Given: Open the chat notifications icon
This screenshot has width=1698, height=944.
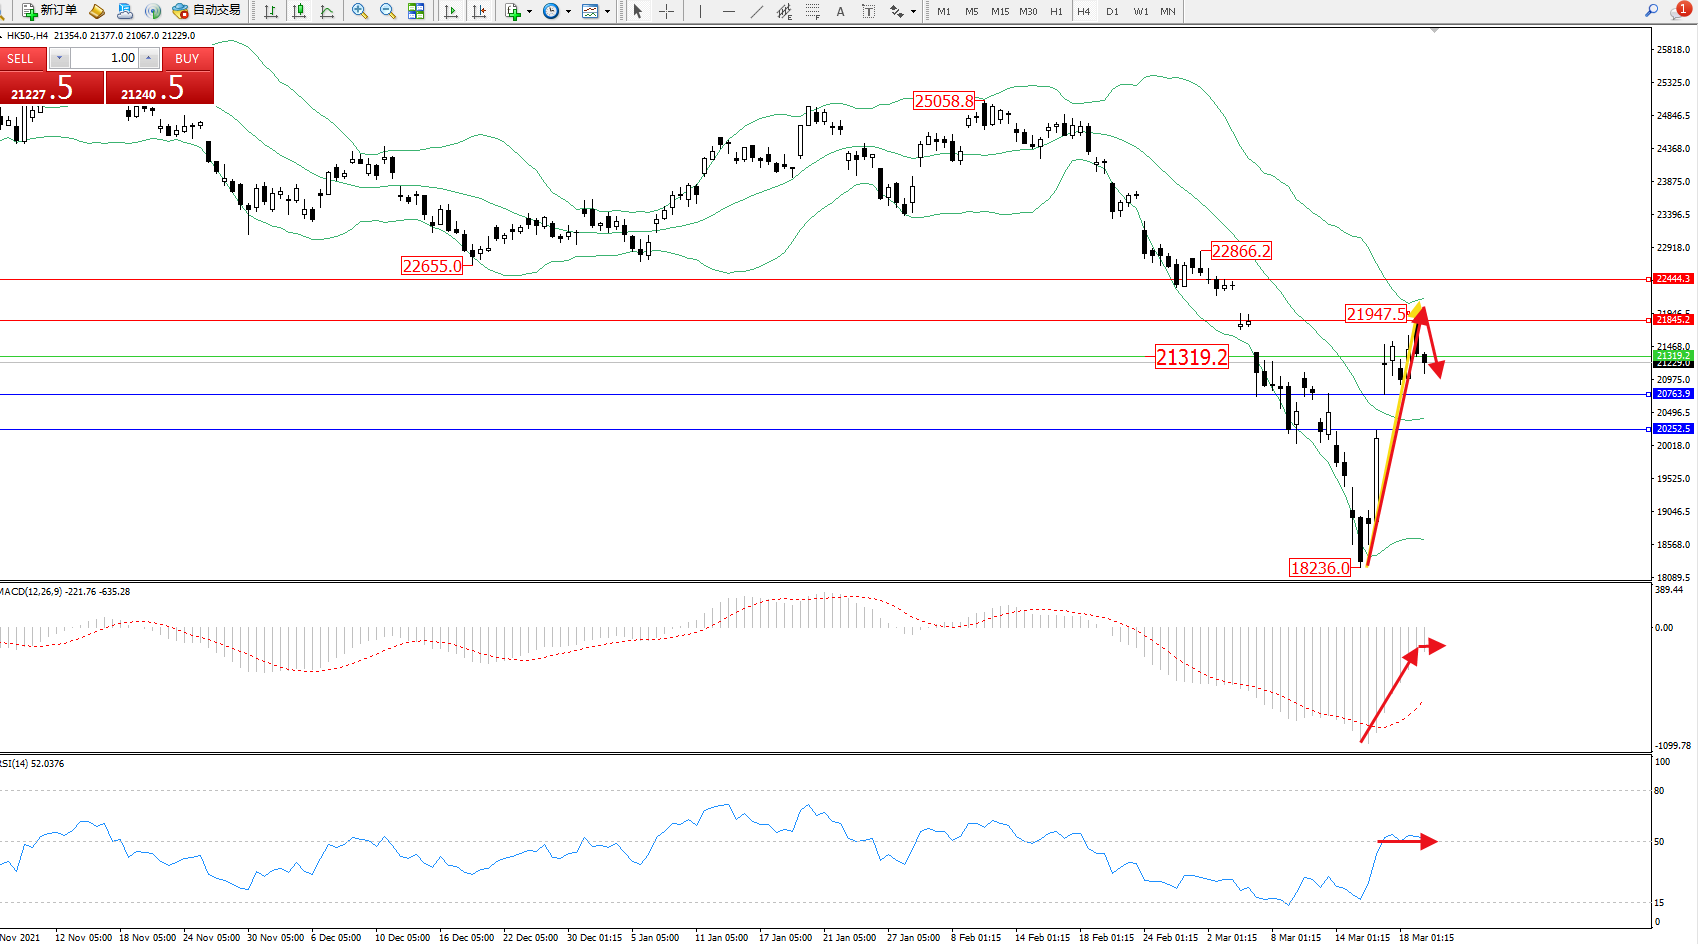Looking at the screenshot, I should coord(1679,11).
